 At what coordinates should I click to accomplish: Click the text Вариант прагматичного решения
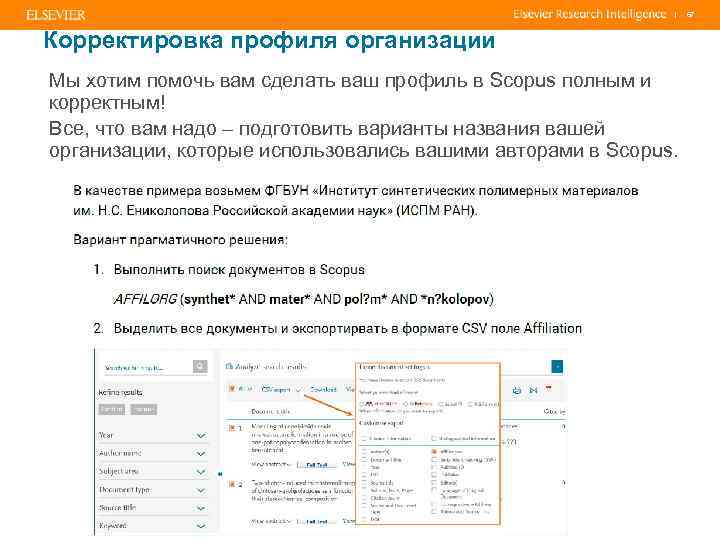(x=180, y=240)
